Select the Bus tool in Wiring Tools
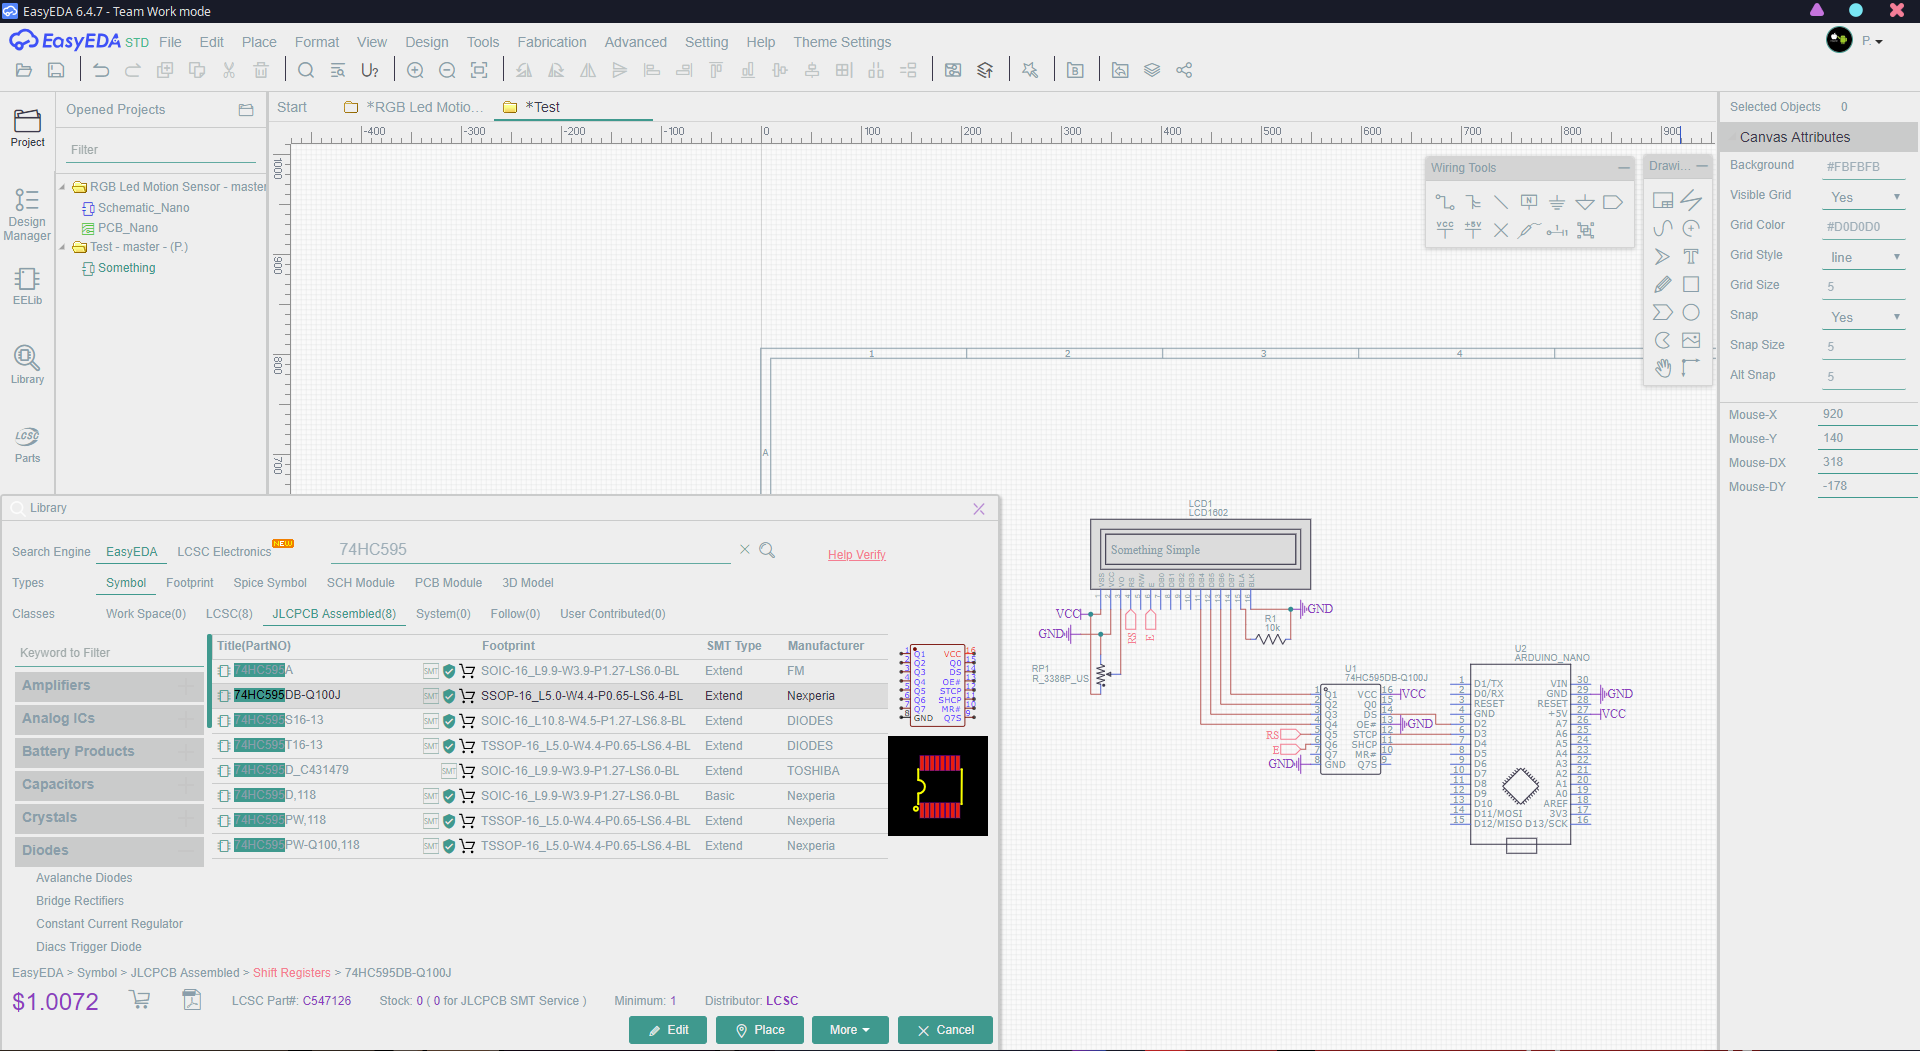Image resolution: width=1920 pixels, height=1051 pixels. 1473,202
